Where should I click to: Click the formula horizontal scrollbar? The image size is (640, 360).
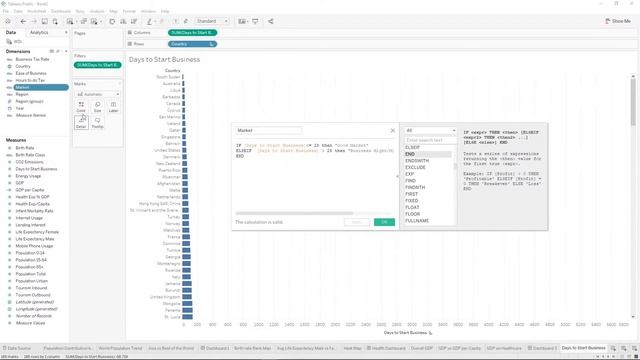[294, 213]
